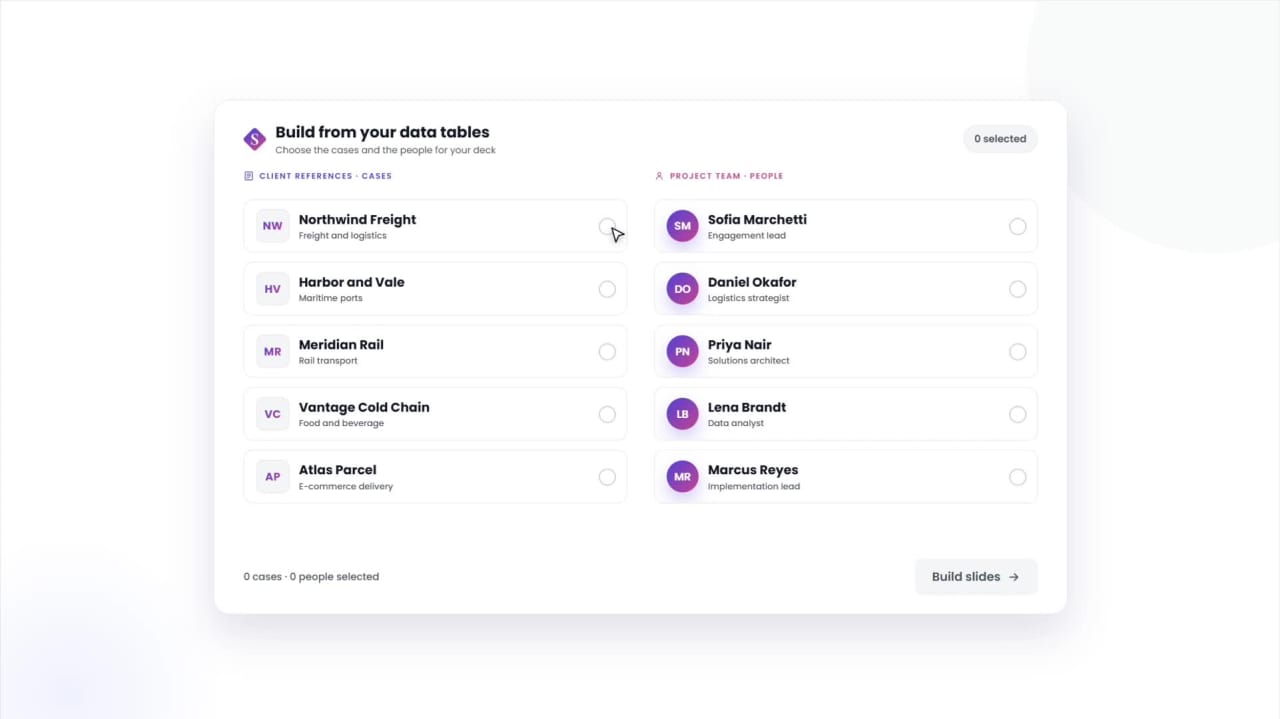Click the Logistics strategist role text
Screen dimensions: 1280x719
pos(749,298)
